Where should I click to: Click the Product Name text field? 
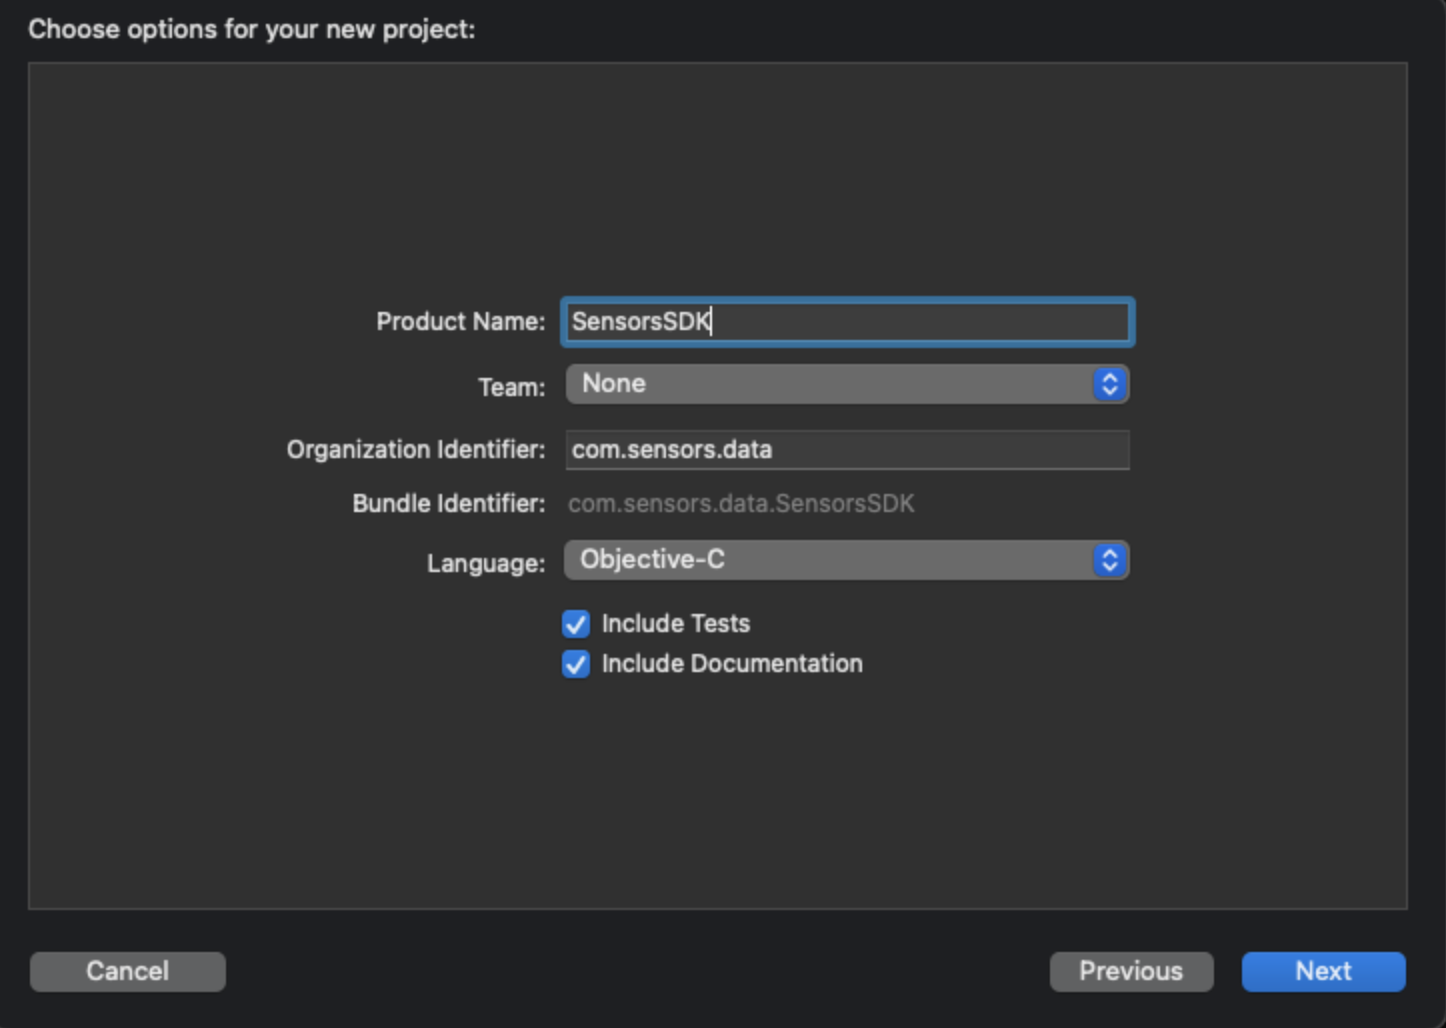pos(847,322)
